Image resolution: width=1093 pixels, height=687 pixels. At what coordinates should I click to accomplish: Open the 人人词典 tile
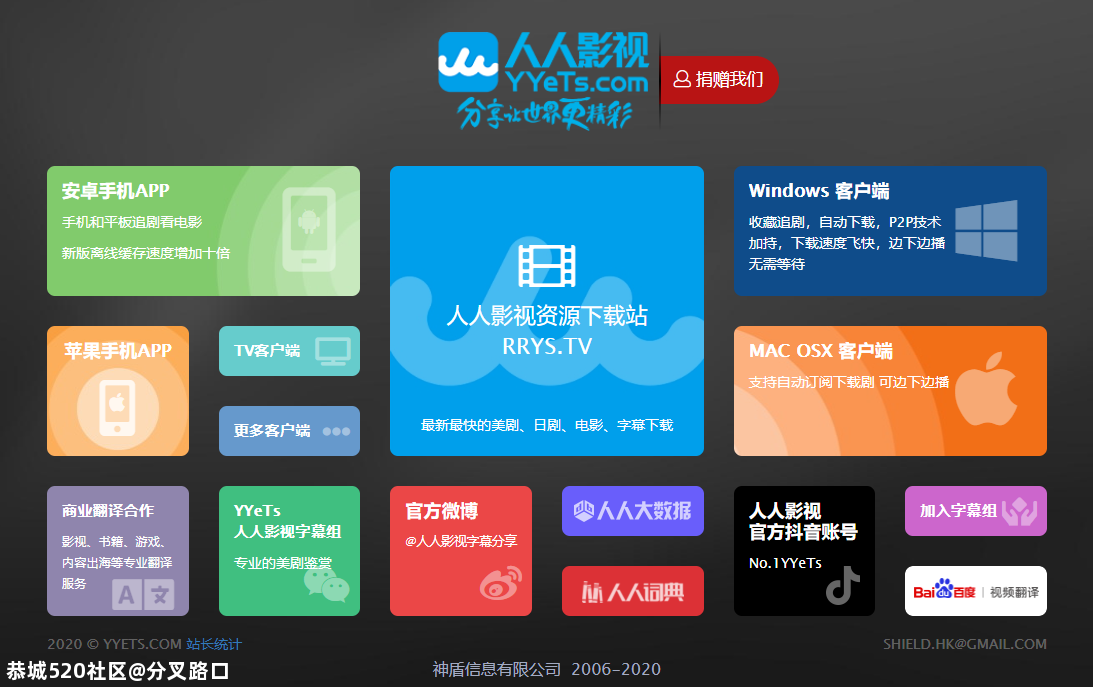click(633, 591)
